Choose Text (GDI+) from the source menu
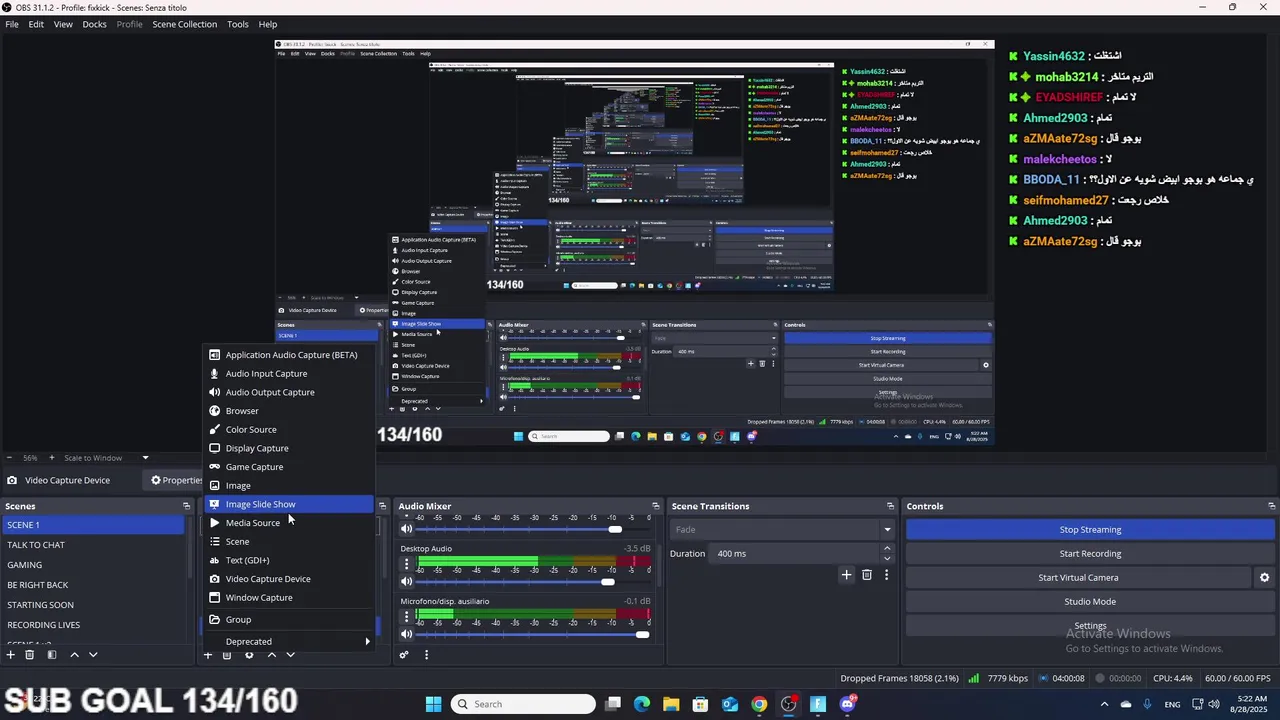Viewport: 1280px width, 720px height. (x=289, y=560)
